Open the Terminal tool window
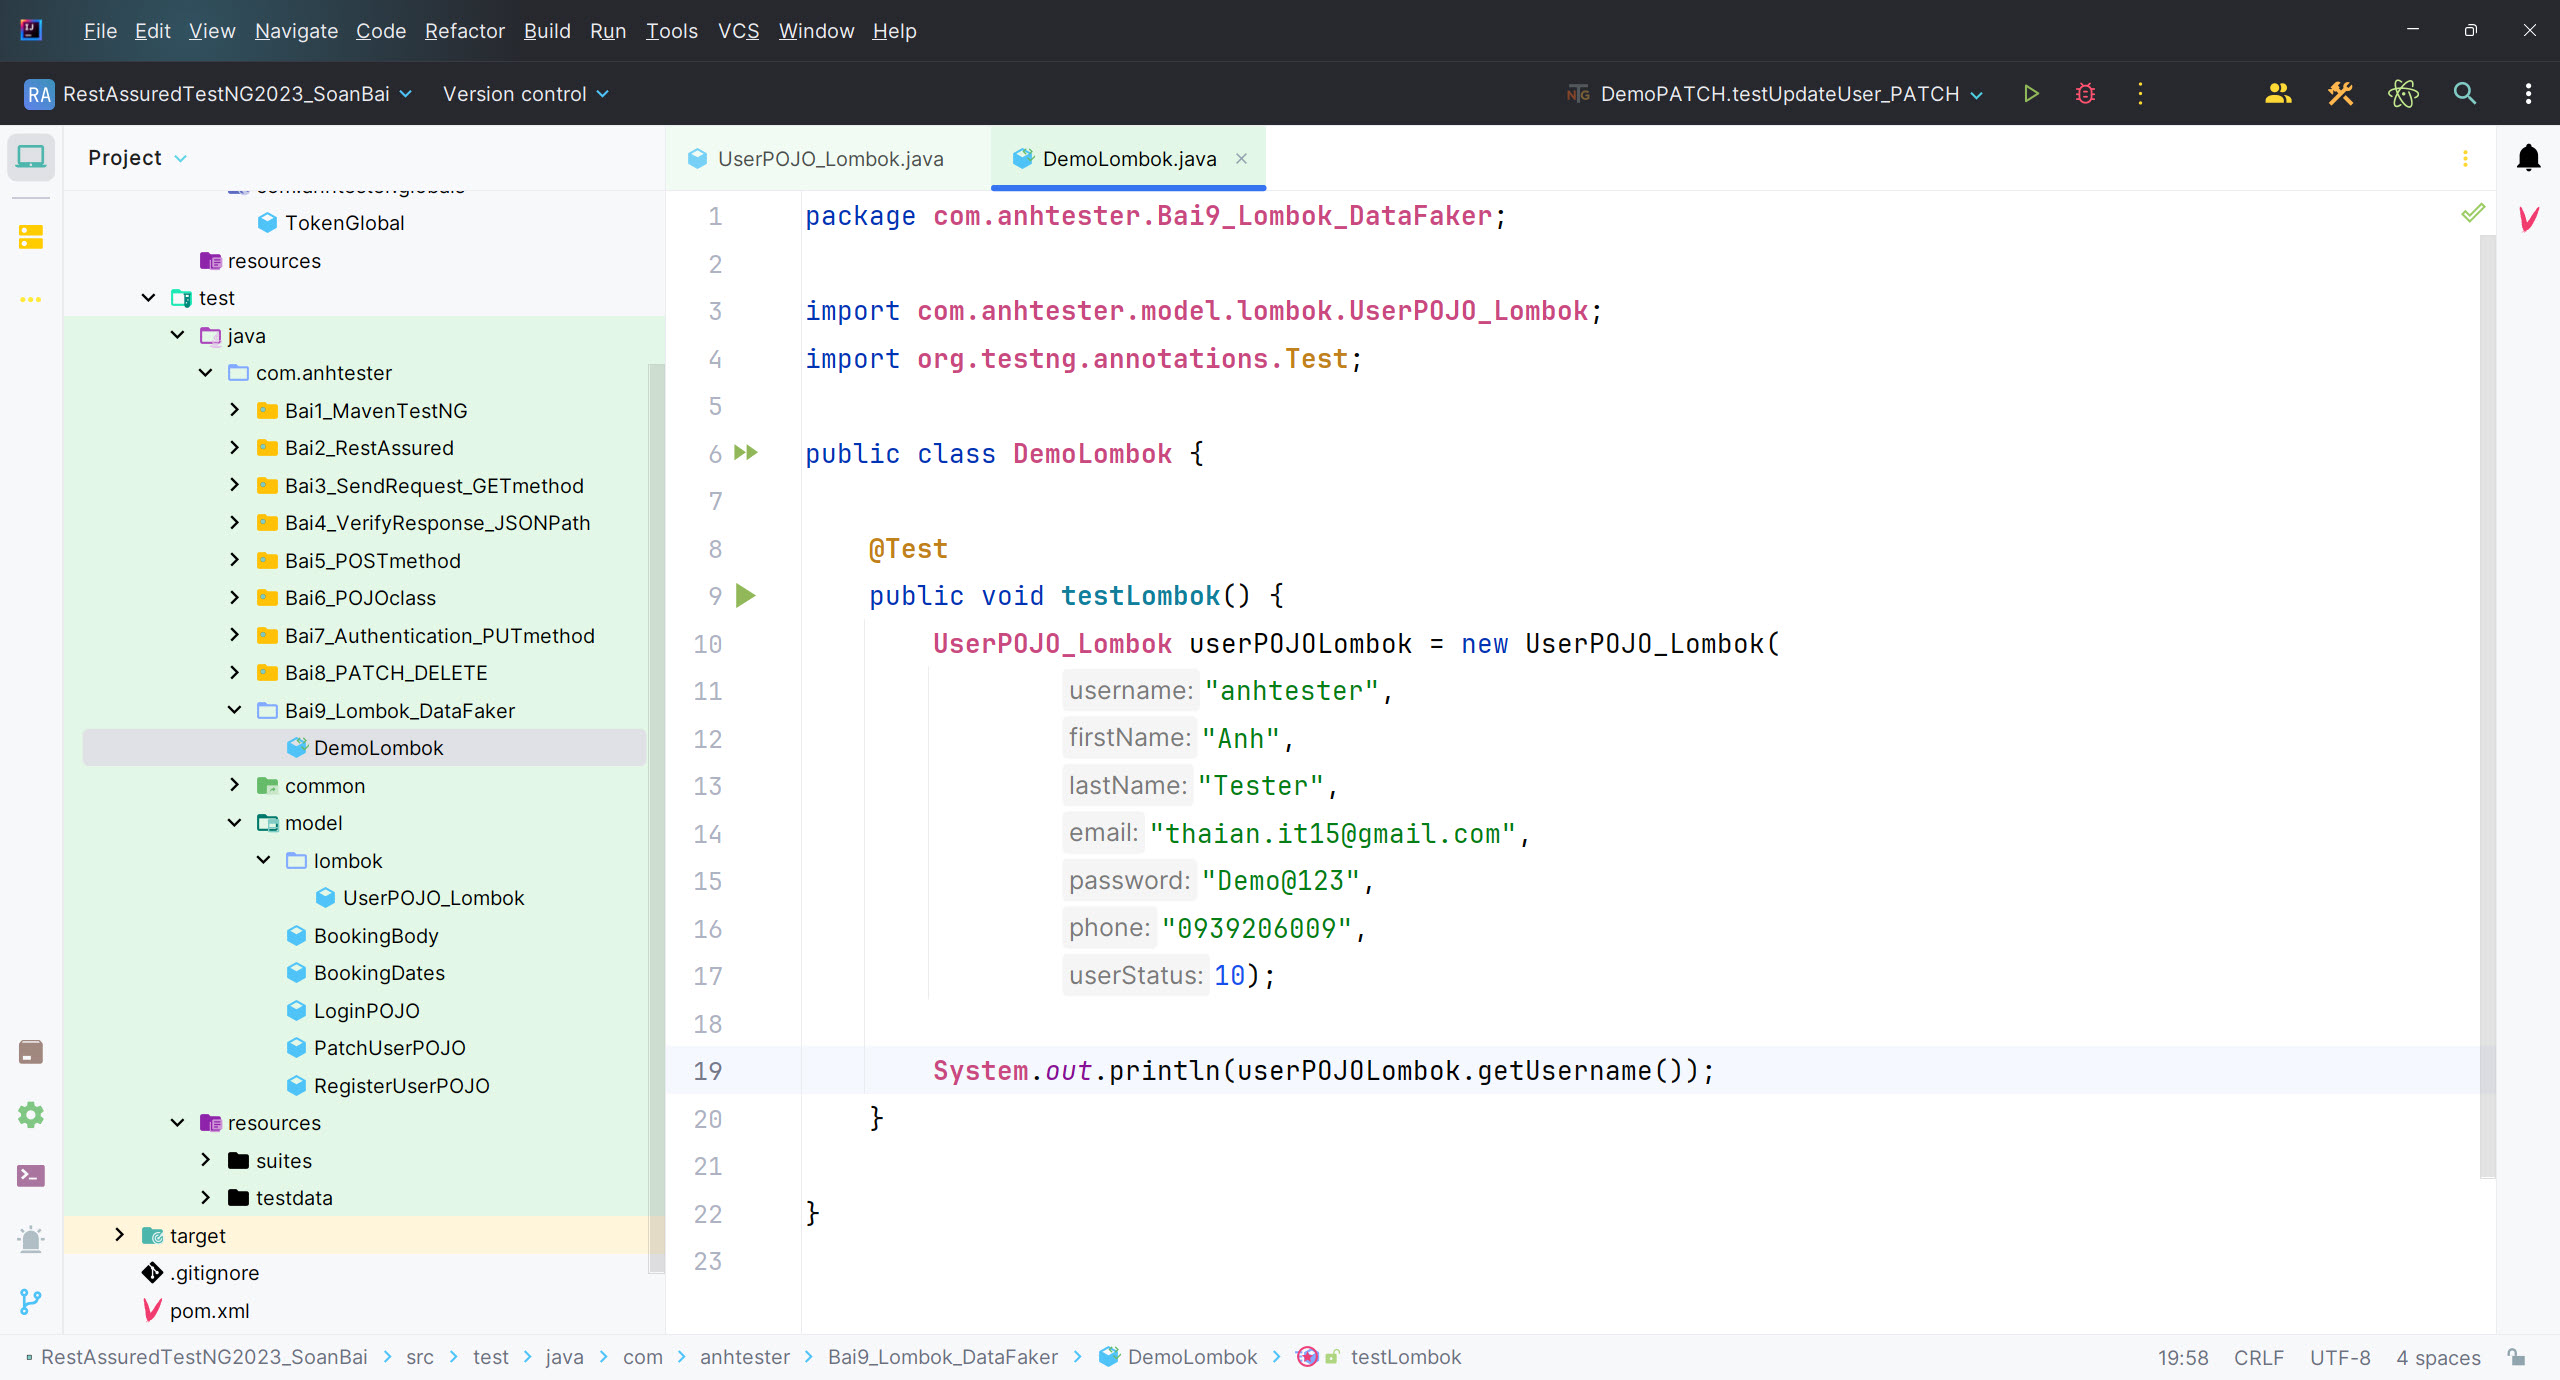 pos(31,1177)
